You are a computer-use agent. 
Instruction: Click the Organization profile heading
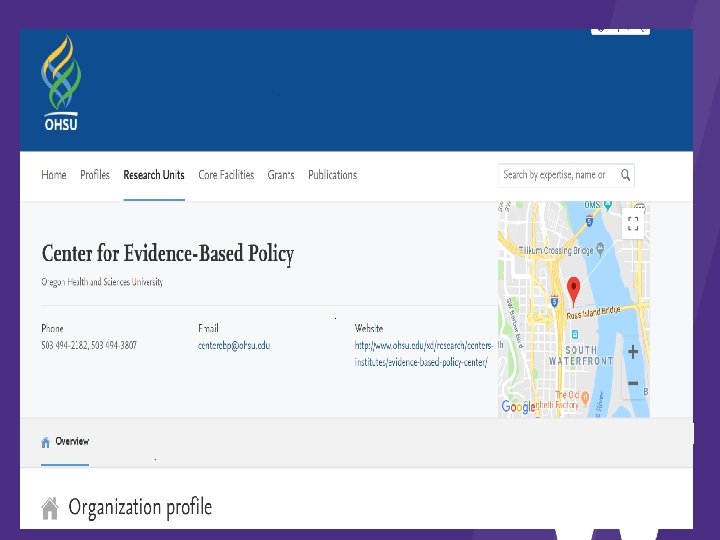pos(140,507)
